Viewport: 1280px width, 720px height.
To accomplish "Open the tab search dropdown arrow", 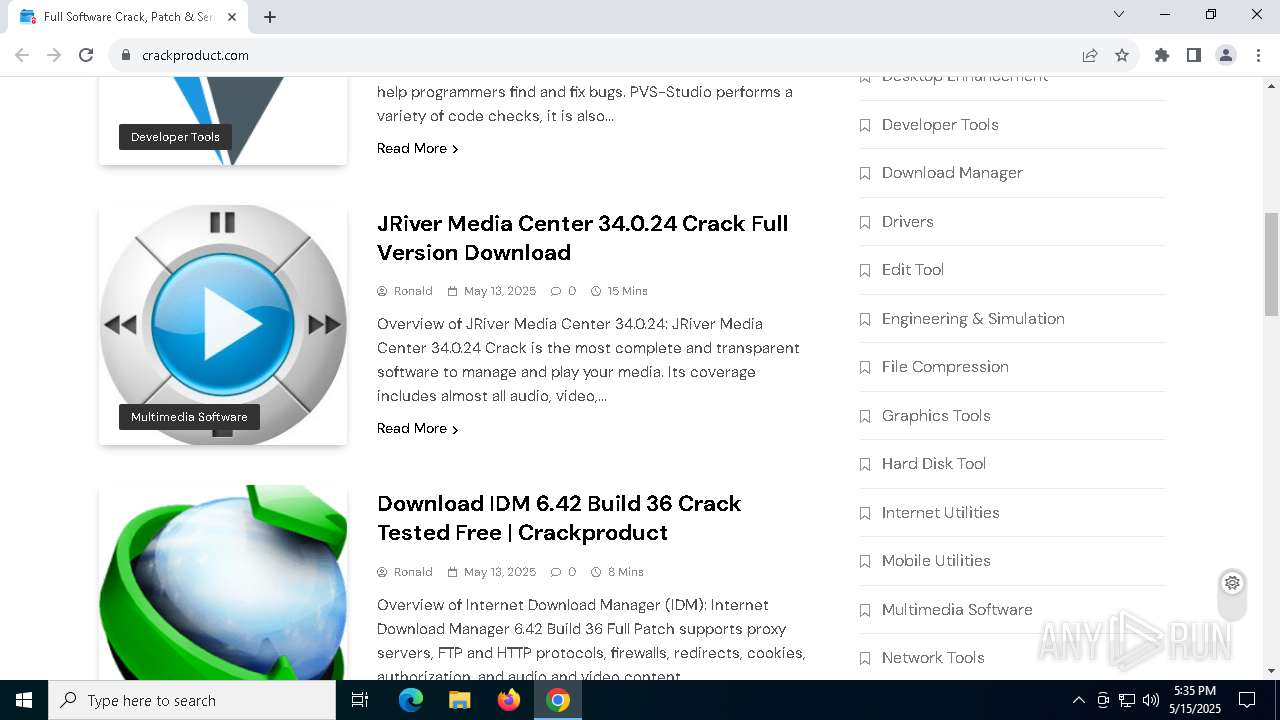I will [1119, 14].
